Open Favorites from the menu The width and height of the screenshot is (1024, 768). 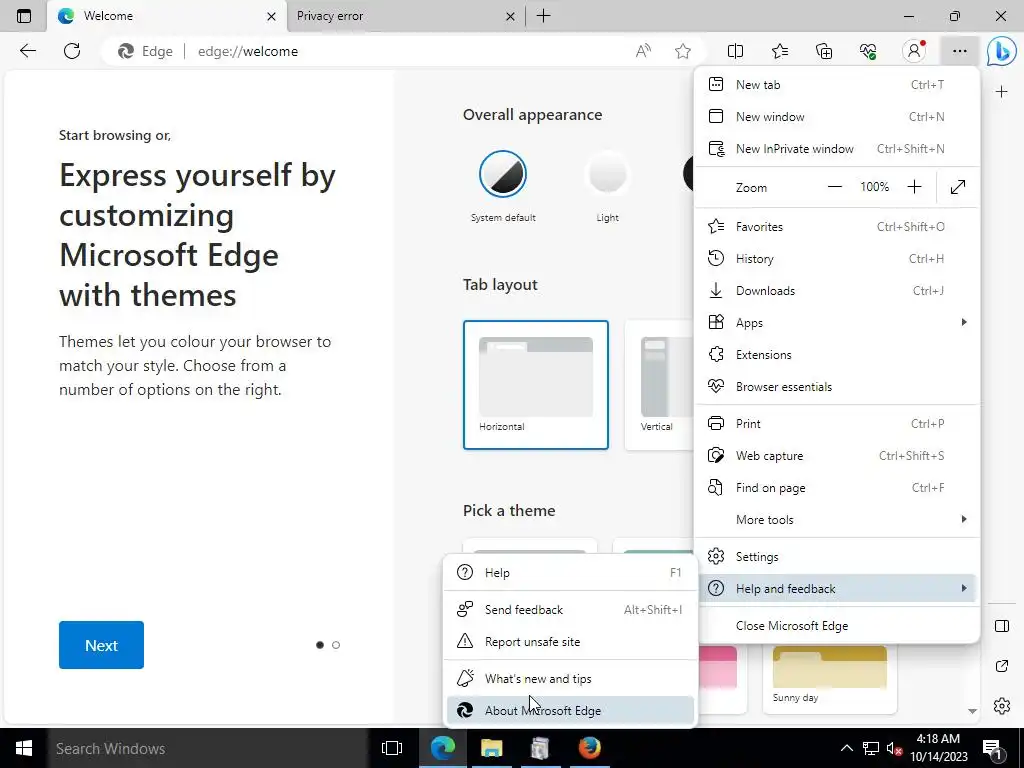[837, 227]
